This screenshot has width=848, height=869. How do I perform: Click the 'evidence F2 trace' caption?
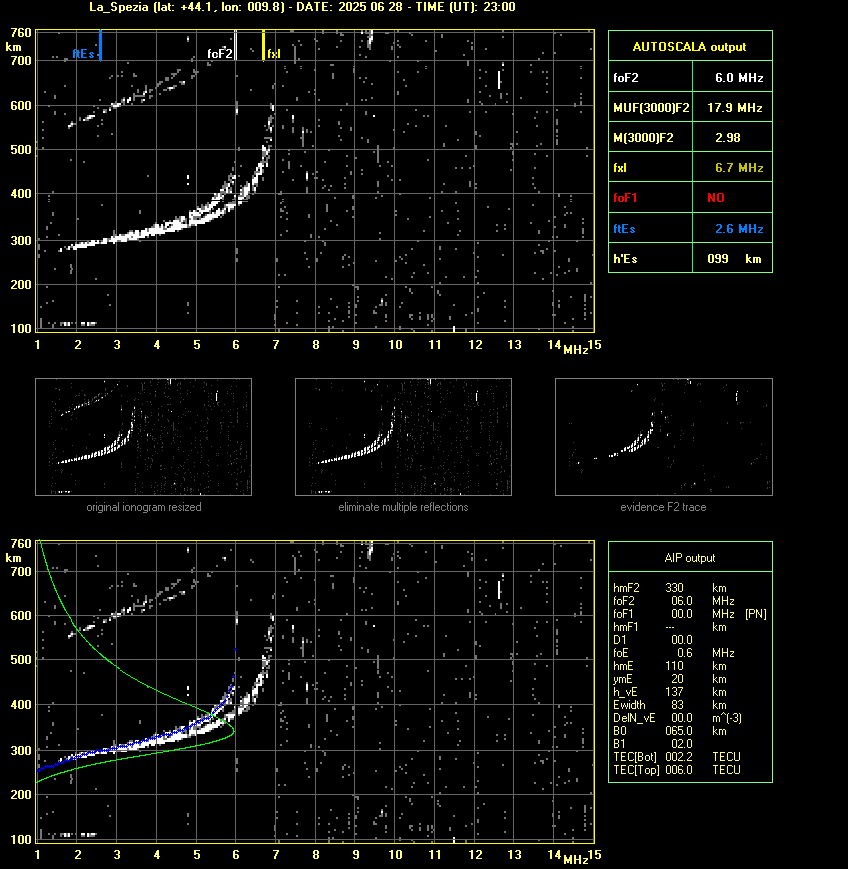pyautogui.click(x=663, y=507)
